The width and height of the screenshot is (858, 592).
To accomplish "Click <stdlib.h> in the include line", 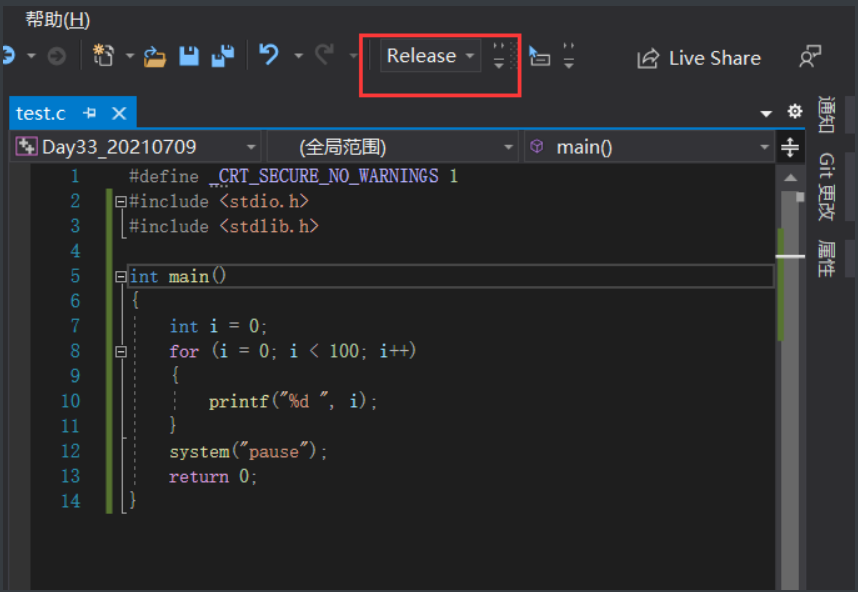I will (269, 227).
